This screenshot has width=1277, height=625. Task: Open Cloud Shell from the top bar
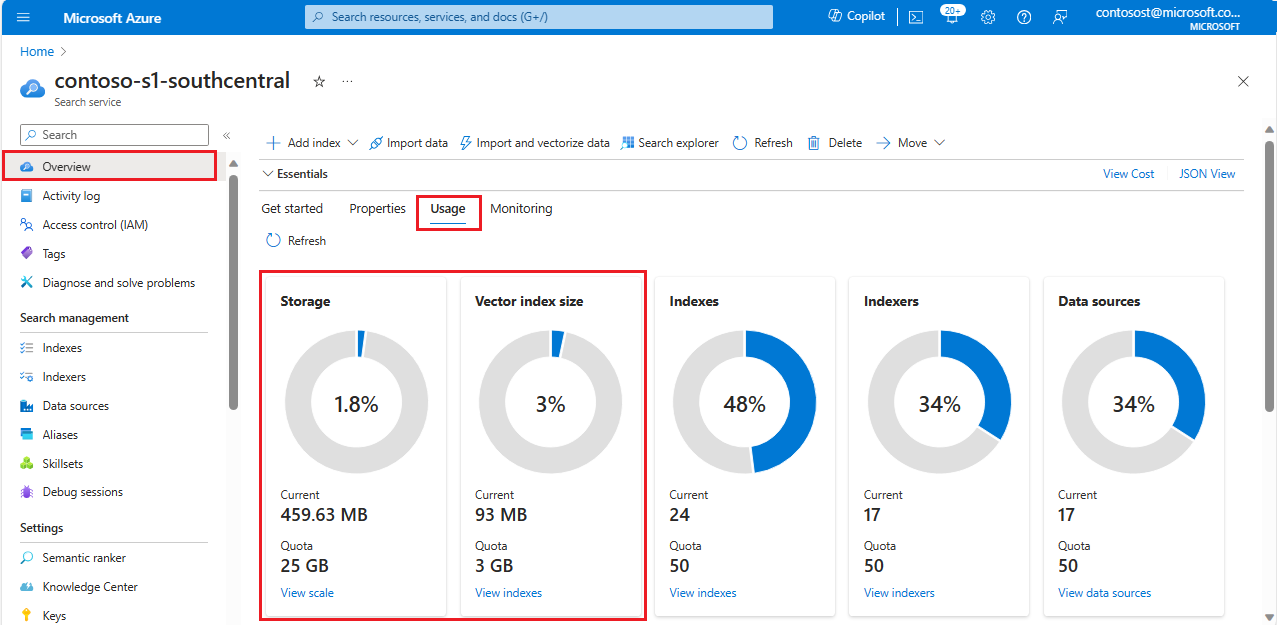coord(916,17)
